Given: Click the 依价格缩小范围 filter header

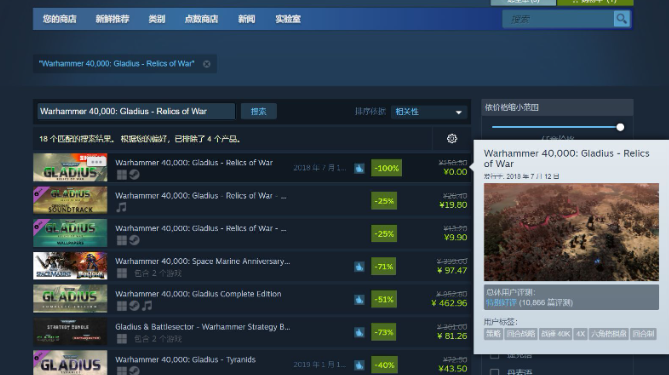Looking at the screenshot, I should point(557,108).
